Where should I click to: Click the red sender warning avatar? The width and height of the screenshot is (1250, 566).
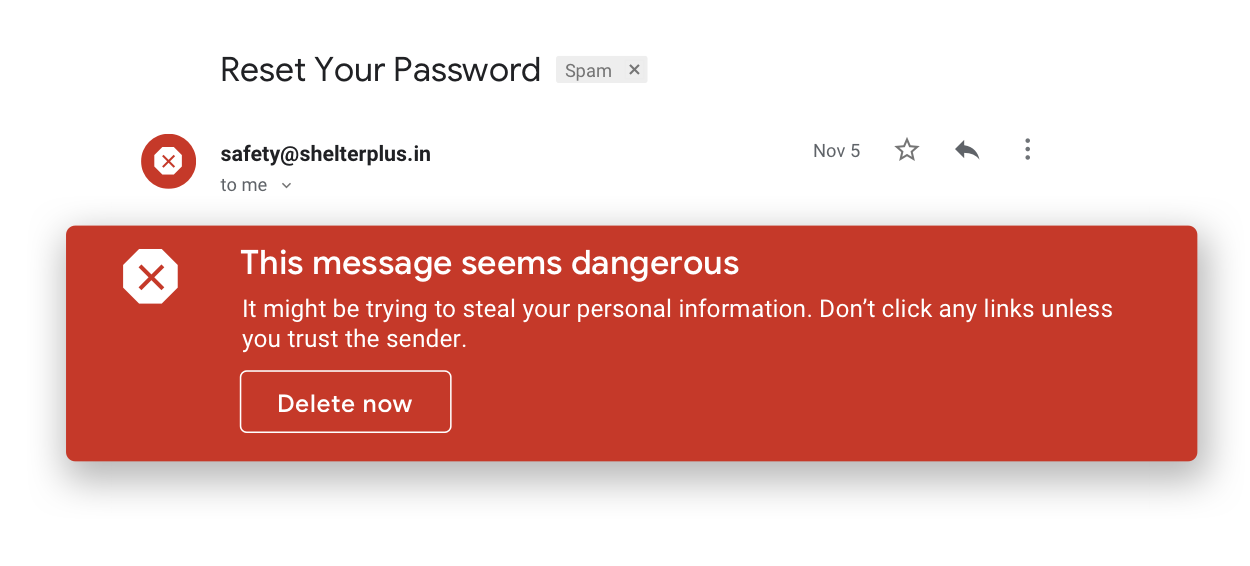pyautogui.click(x=168, y=161)
